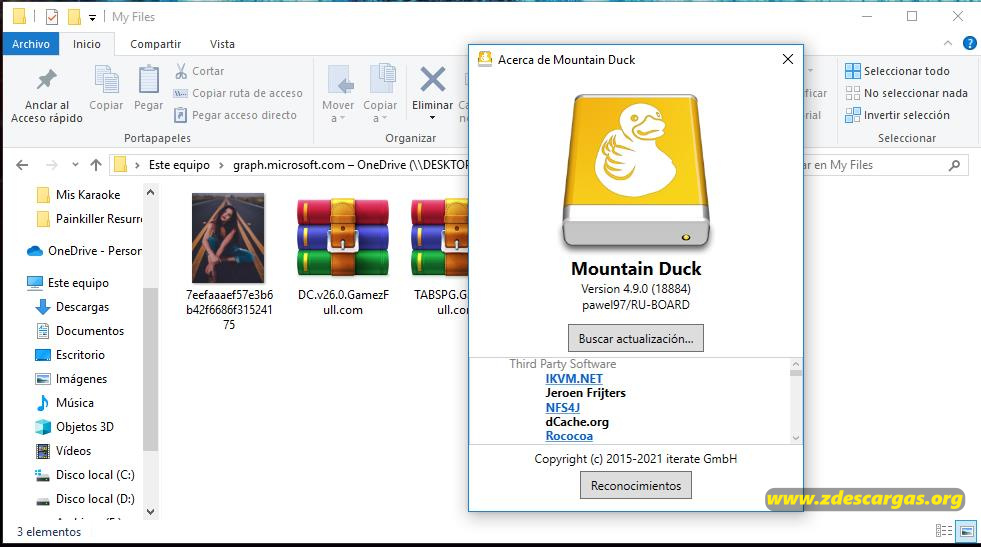Click the search magnifier icon
Screen dimensions: 981x547
pyautogui.click(x=954, y=165)
